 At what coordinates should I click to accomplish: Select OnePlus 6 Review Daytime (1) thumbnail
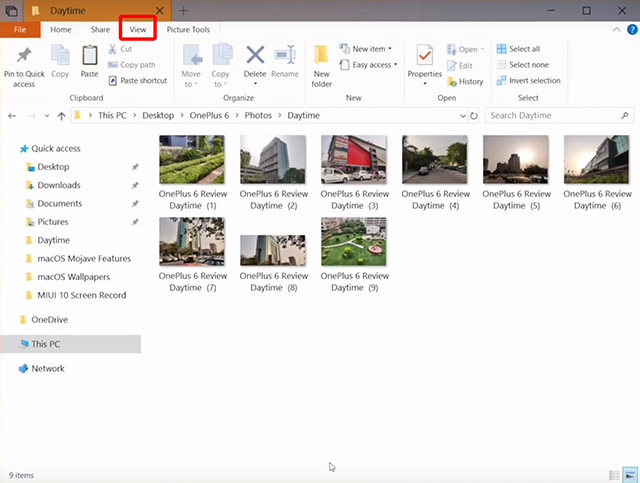pos(192,160)
